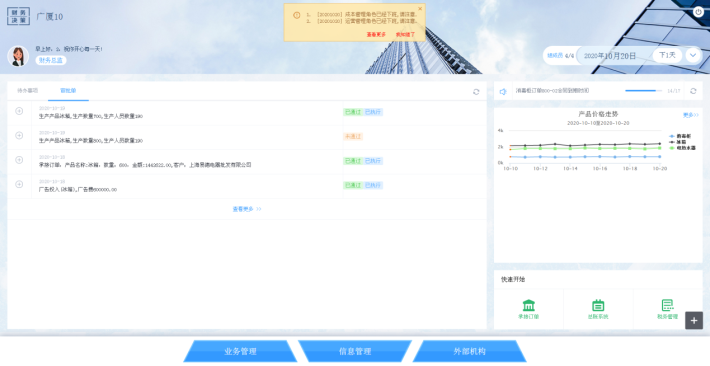This screenshot has width=710, height=366.
Task: Switch to the 待办事项 tab
Action: tap(28, 91)
